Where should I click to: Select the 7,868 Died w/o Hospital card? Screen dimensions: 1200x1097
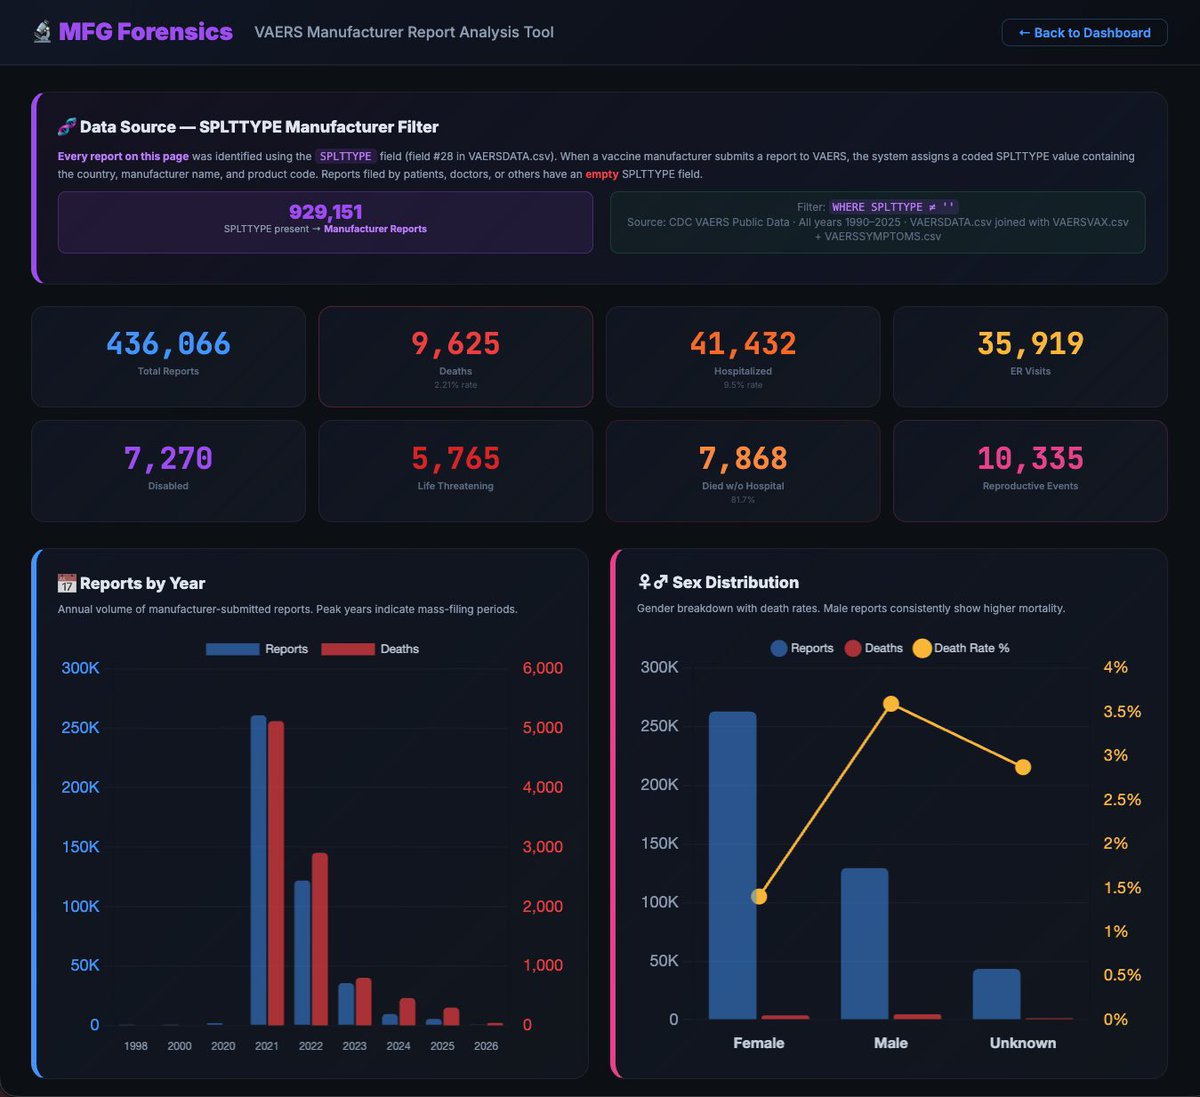[x=743, y=471]
